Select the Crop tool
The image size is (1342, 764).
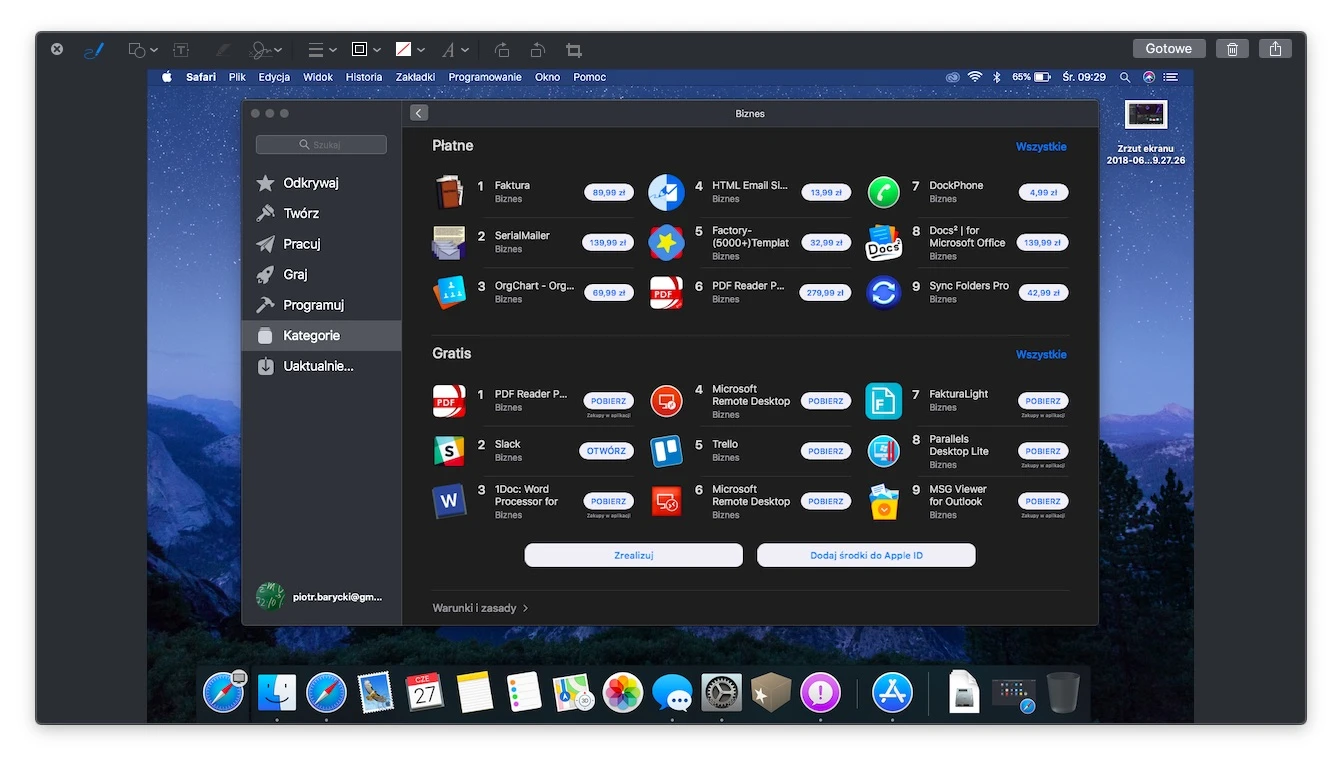tap(574, 49)
